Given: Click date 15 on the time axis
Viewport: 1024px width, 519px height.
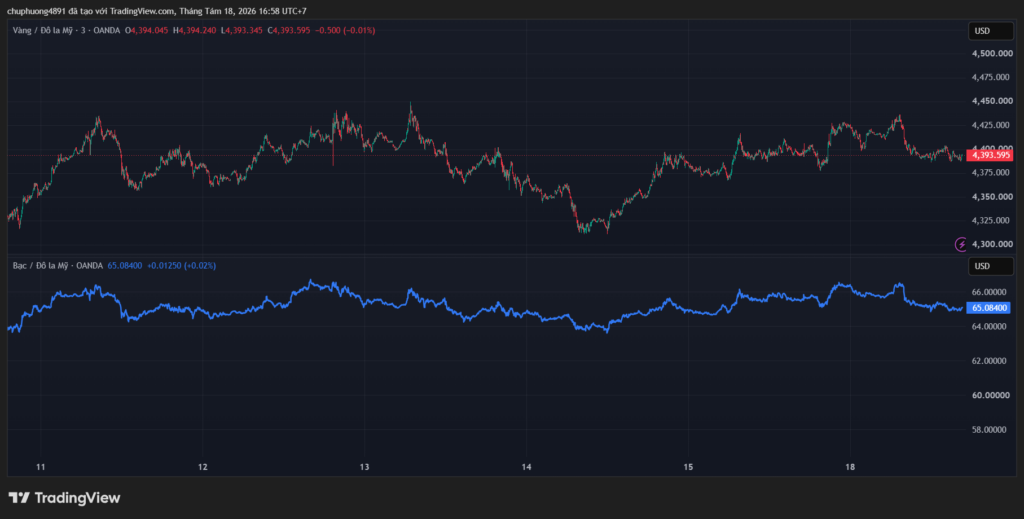Looking at the screenshot, I should pyautogui.click(x=688, y=467).
